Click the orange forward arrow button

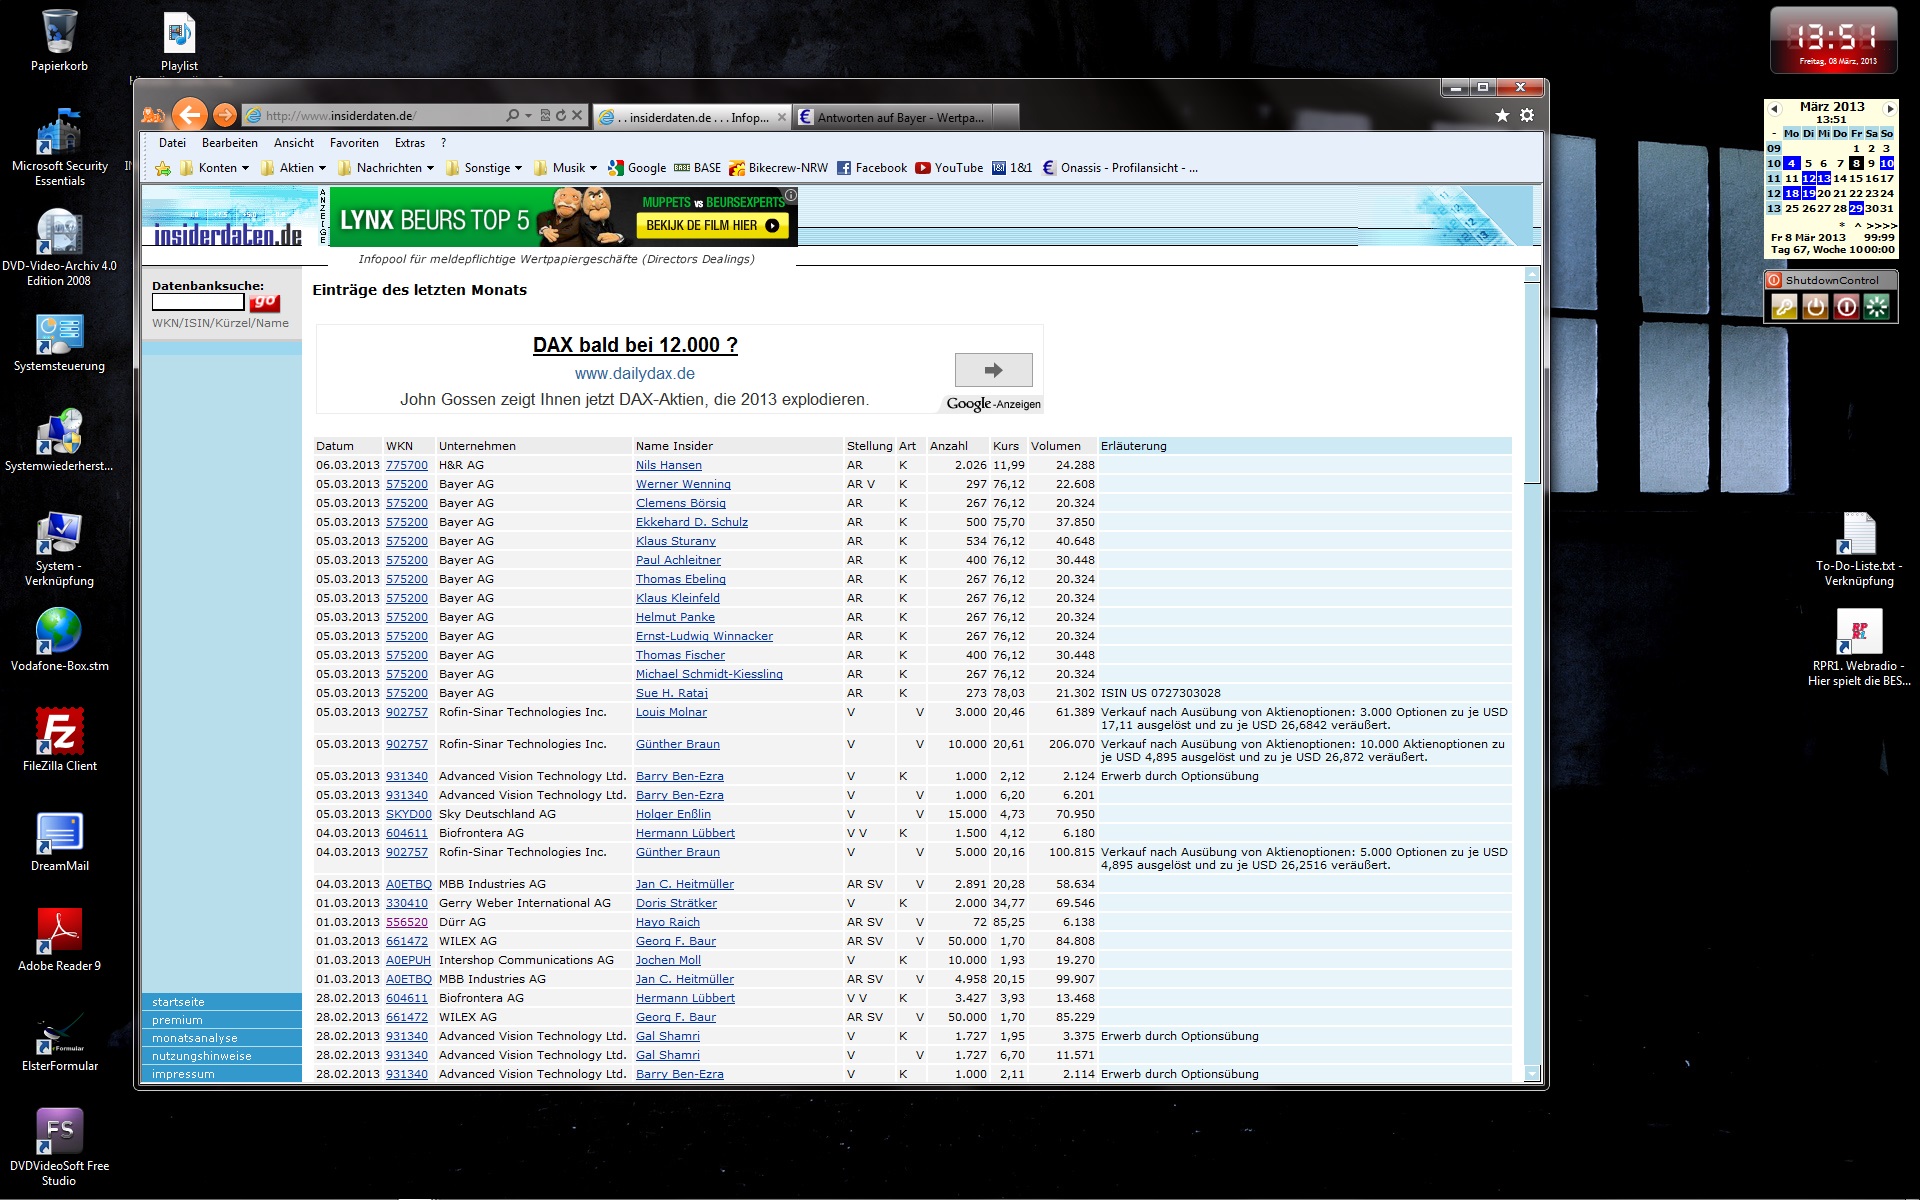click(225, 115)
